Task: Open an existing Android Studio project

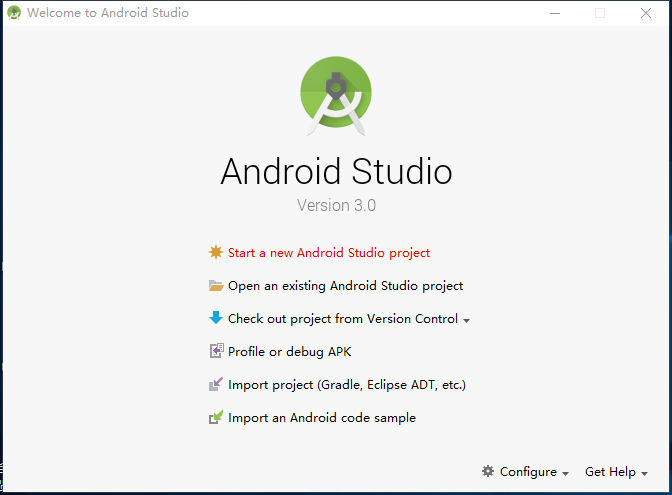Action: tap(345, 286)
